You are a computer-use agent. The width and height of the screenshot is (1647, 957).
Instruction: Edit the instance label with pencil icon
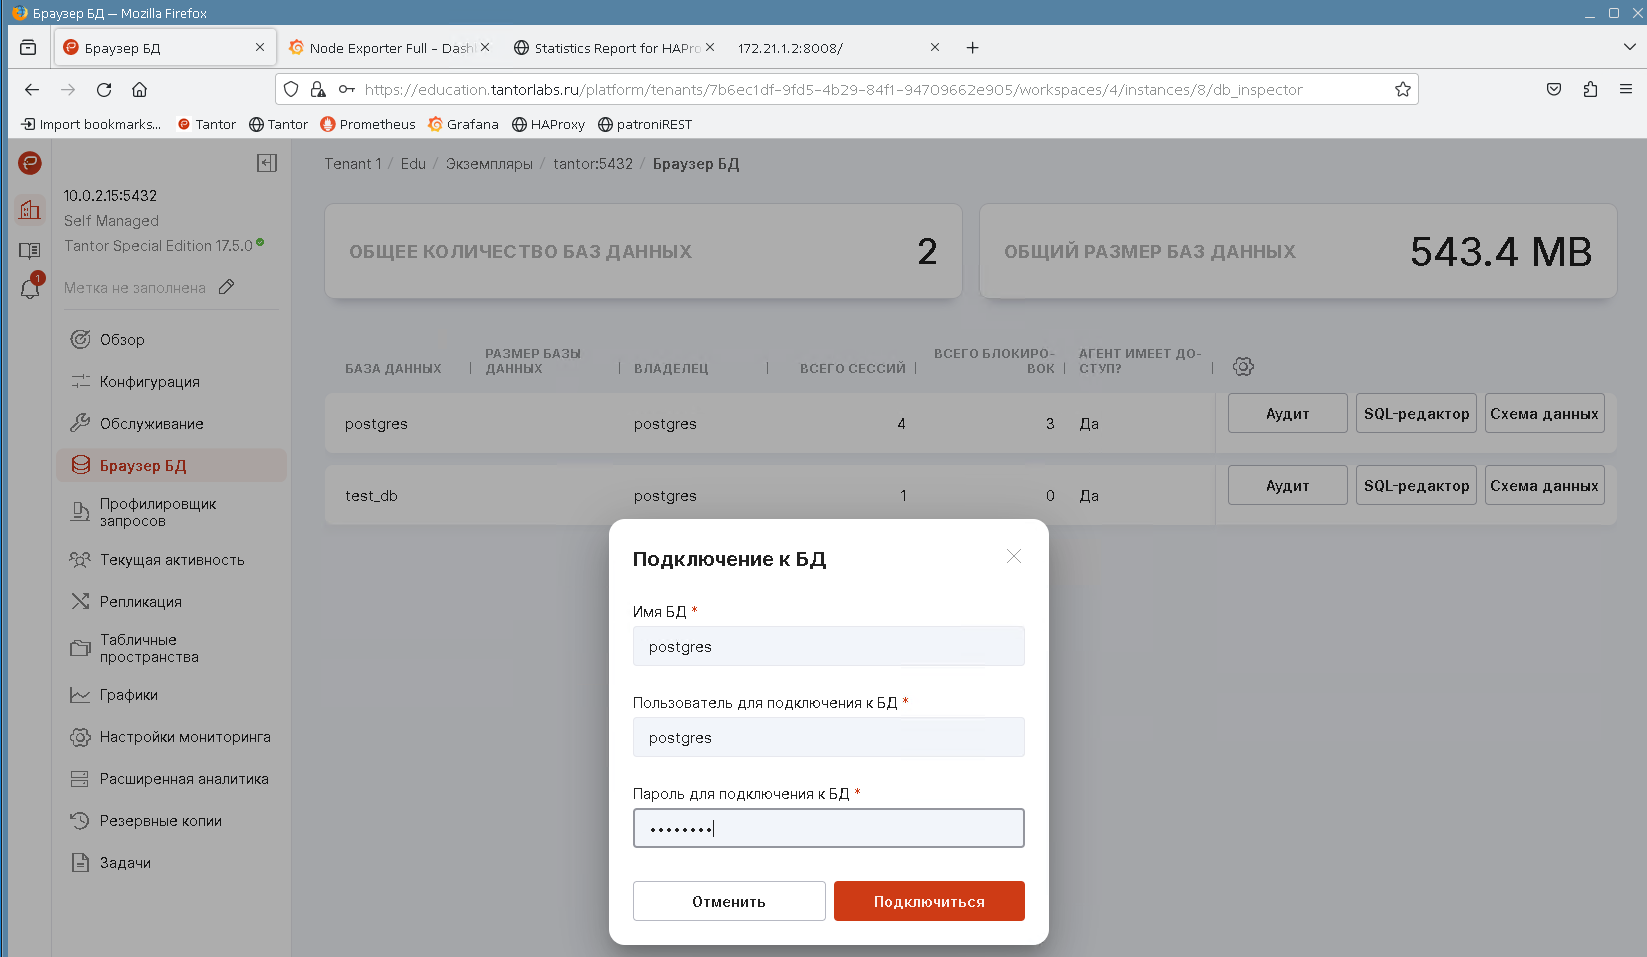point(227,287)
